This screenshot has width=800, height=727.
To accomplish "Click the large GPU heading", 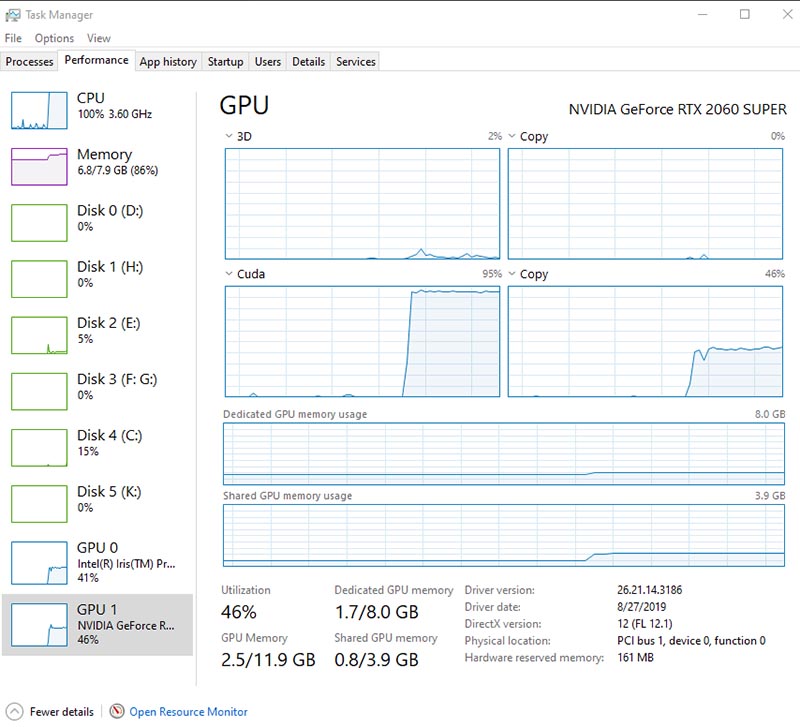I will coord(244,105).
